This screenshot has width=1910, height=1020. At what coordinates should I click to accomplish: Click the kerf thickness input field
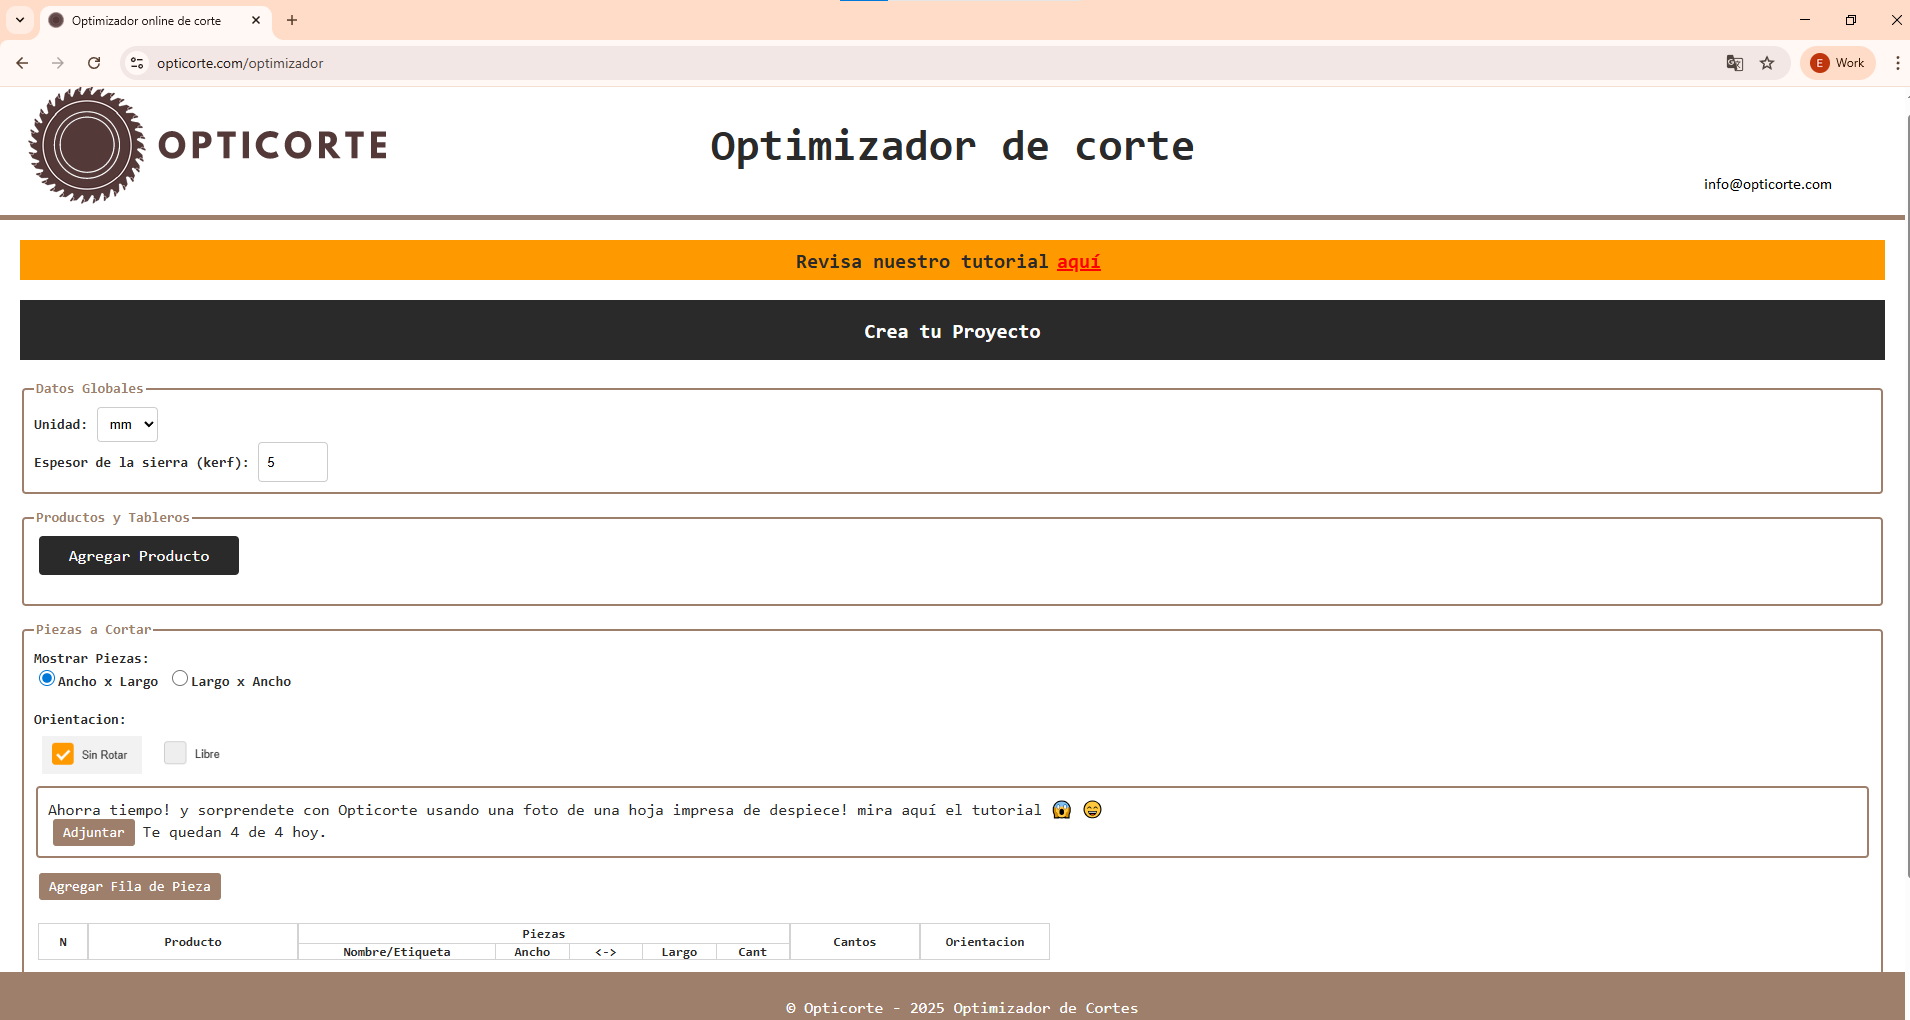coord(292,462)
